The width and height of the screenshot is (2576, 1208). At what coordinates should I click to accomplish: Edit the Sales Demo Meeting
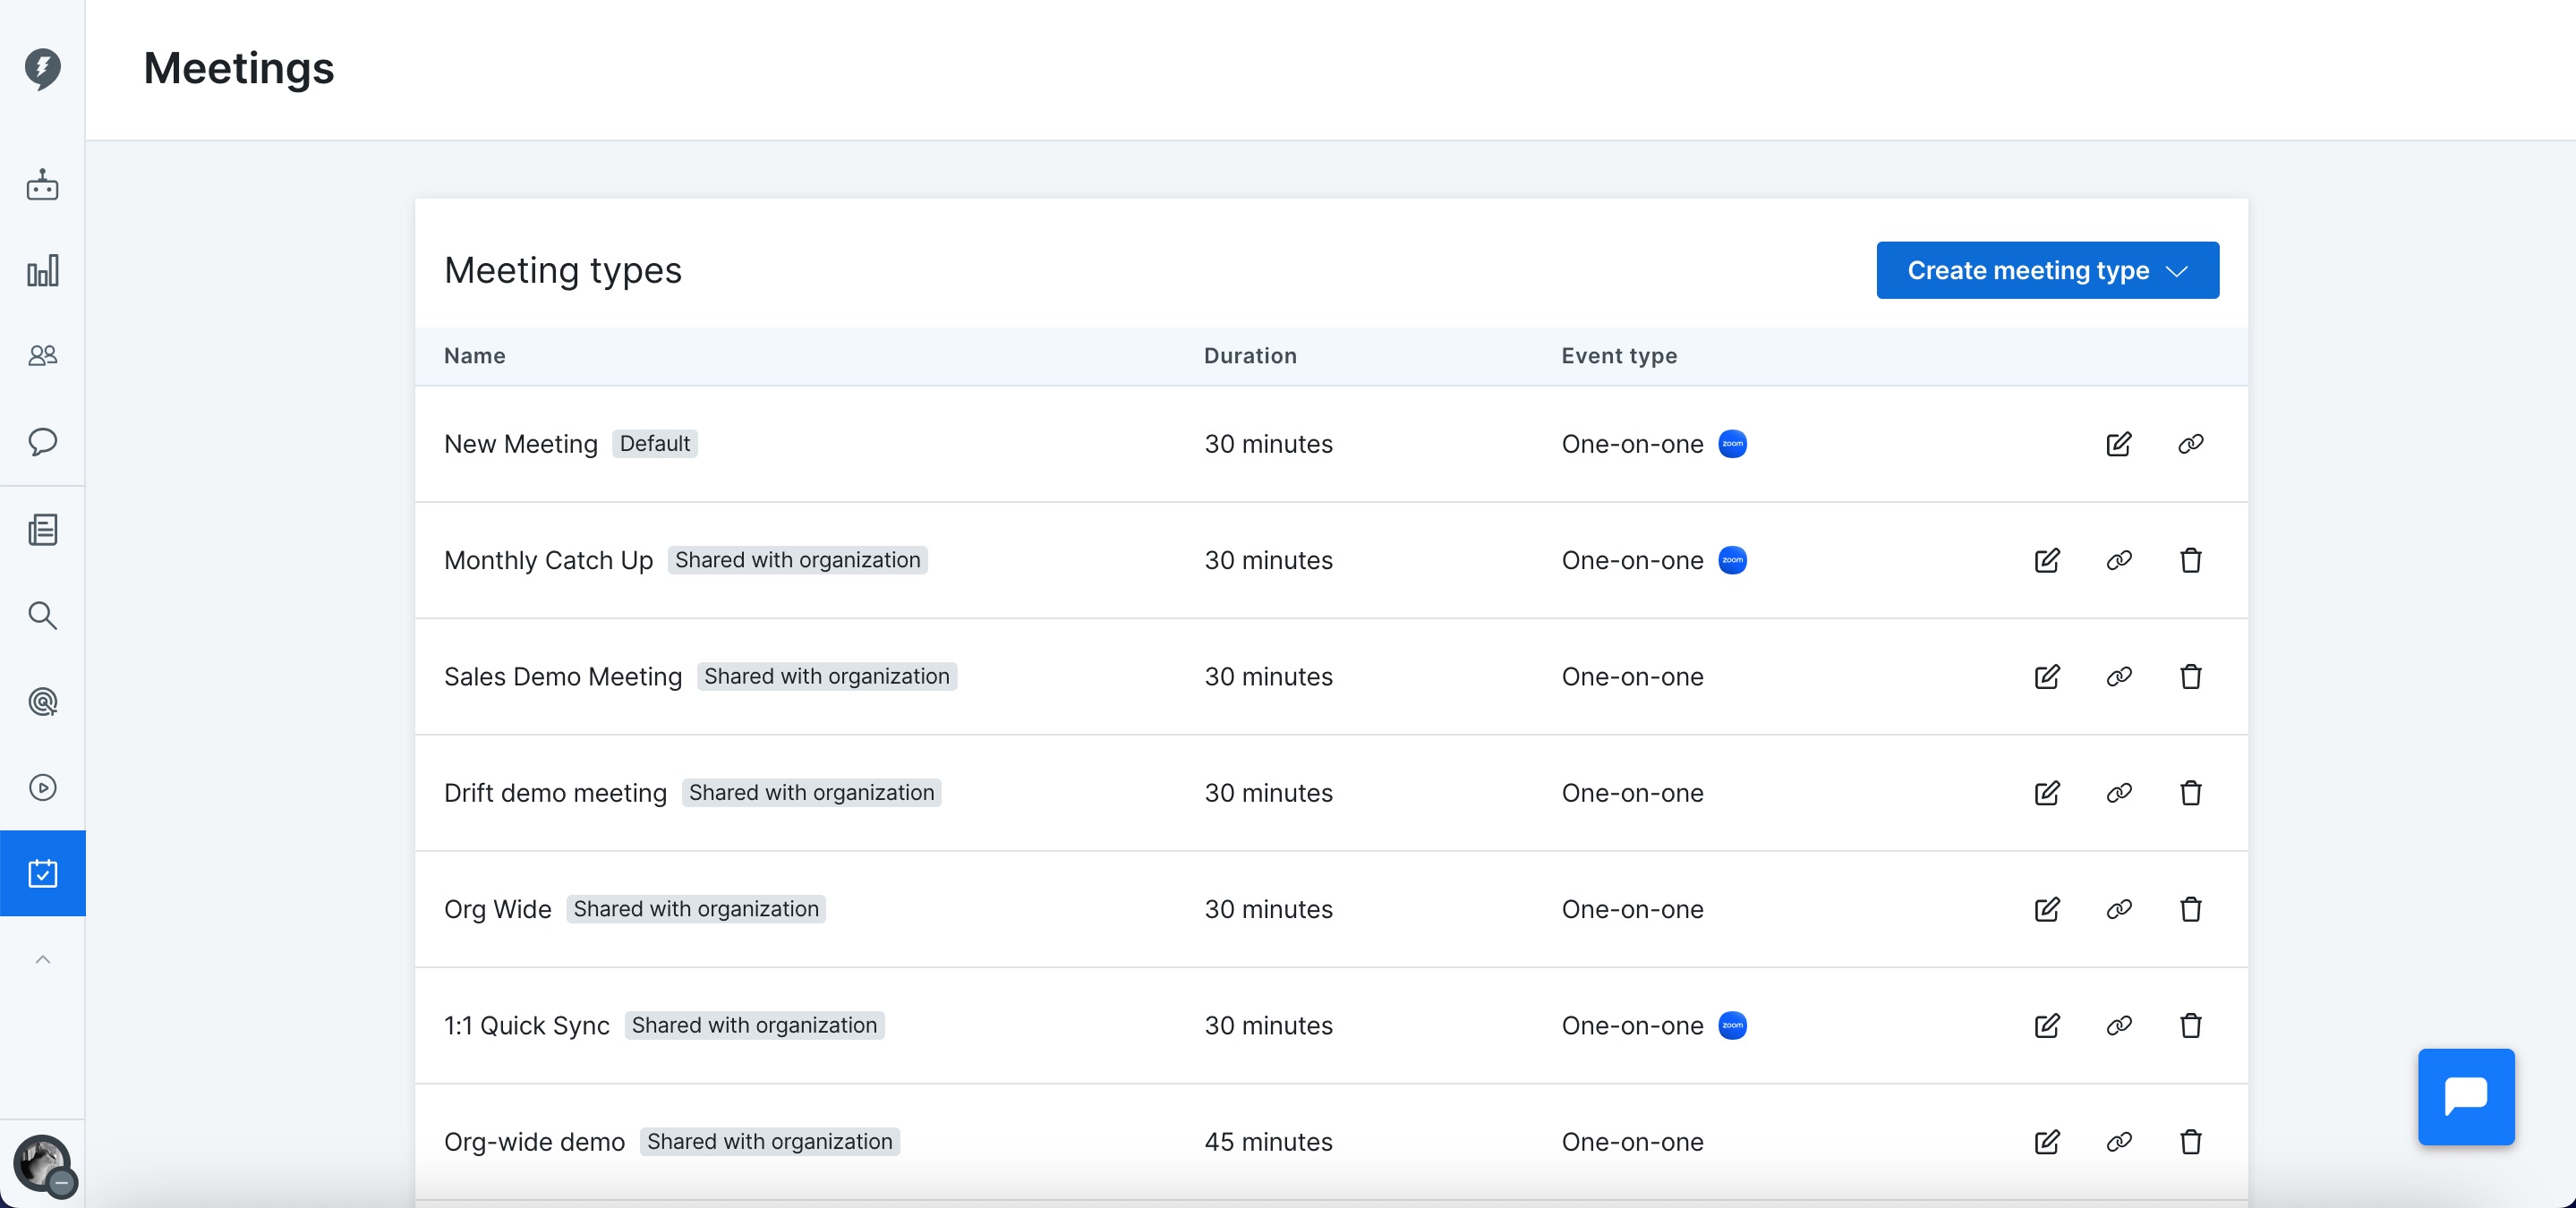click(x=2046, y=676)
